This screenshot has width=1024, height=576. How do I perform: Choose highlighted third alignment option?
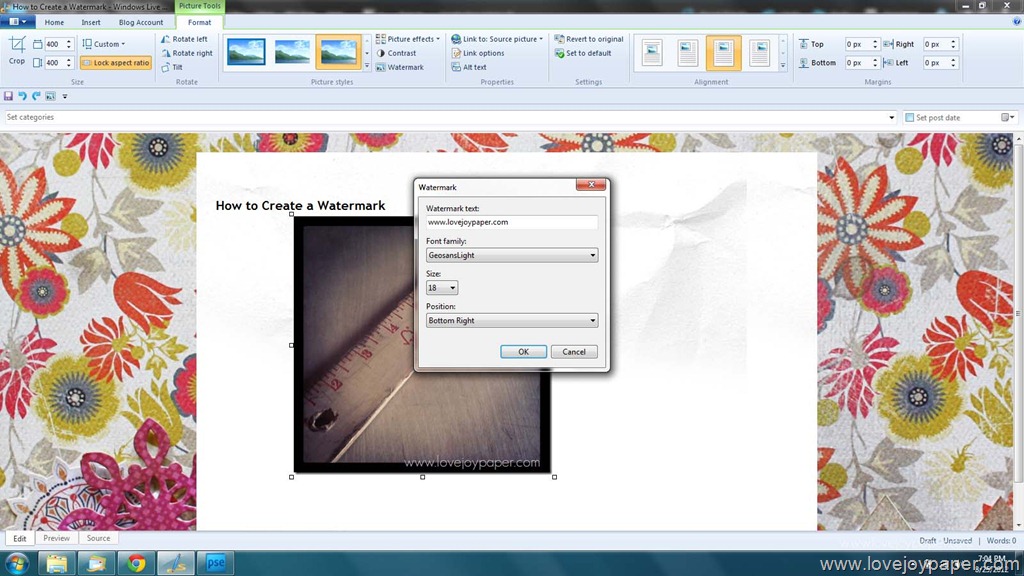pos(724,52)
